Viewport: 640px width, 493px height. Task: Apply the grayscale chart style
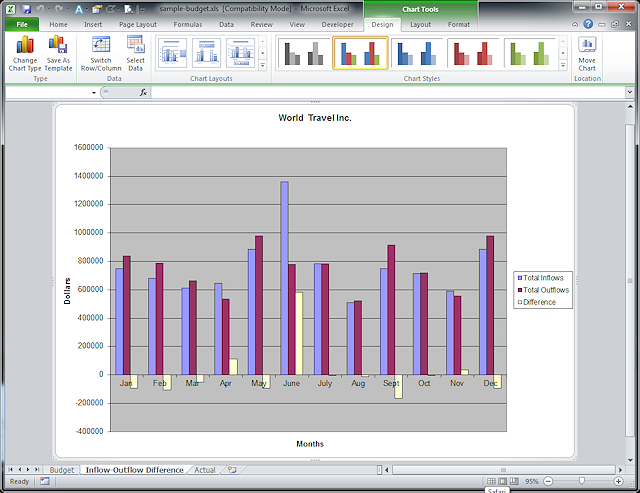[x=304, y=53]
